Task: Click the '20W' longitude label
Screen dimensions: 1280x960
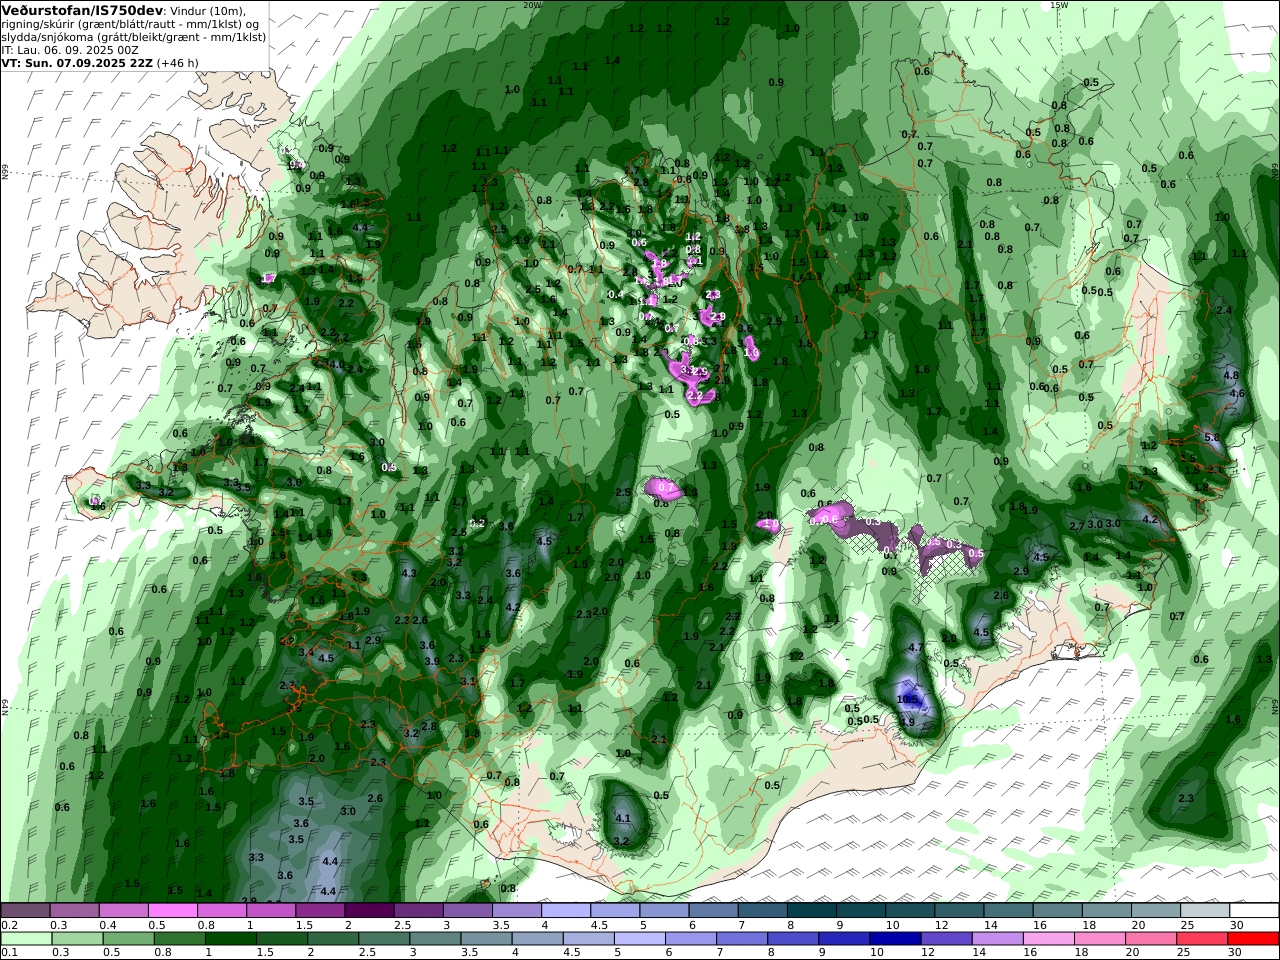Action: 532,5
